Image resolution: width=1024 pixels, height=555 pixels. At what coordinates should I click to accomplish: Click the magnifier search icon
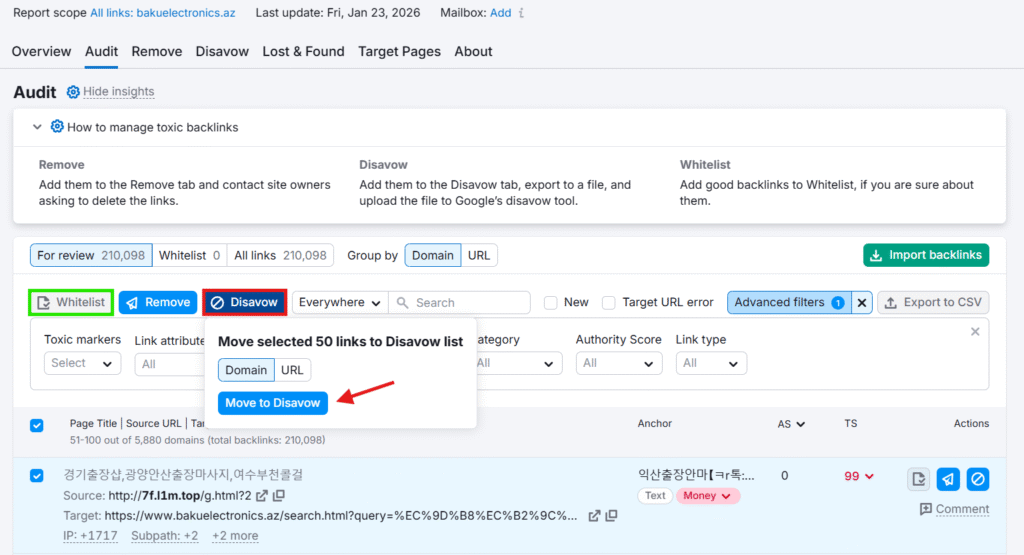[402, 302]
